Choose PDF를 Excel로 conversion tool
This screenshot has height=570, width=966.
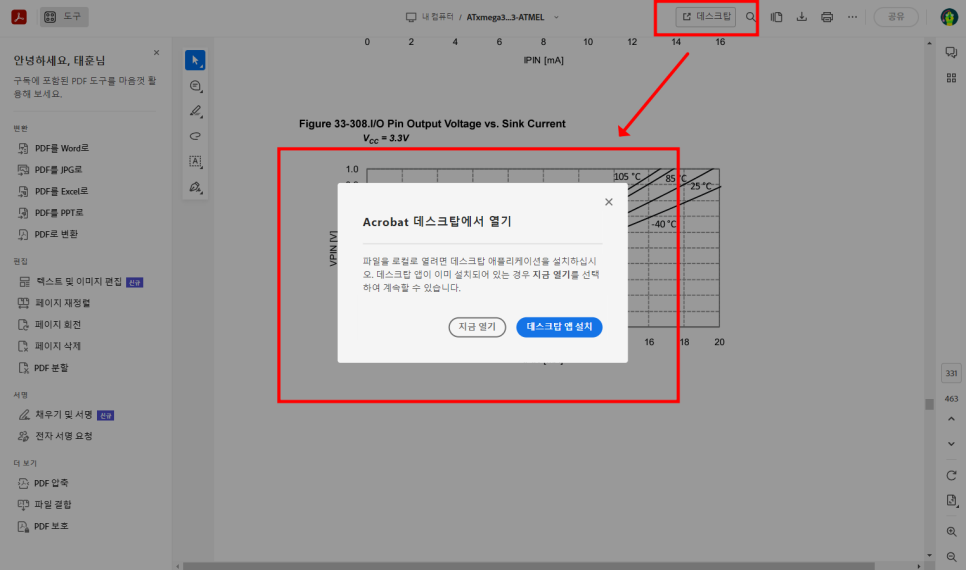click(53, 192)
